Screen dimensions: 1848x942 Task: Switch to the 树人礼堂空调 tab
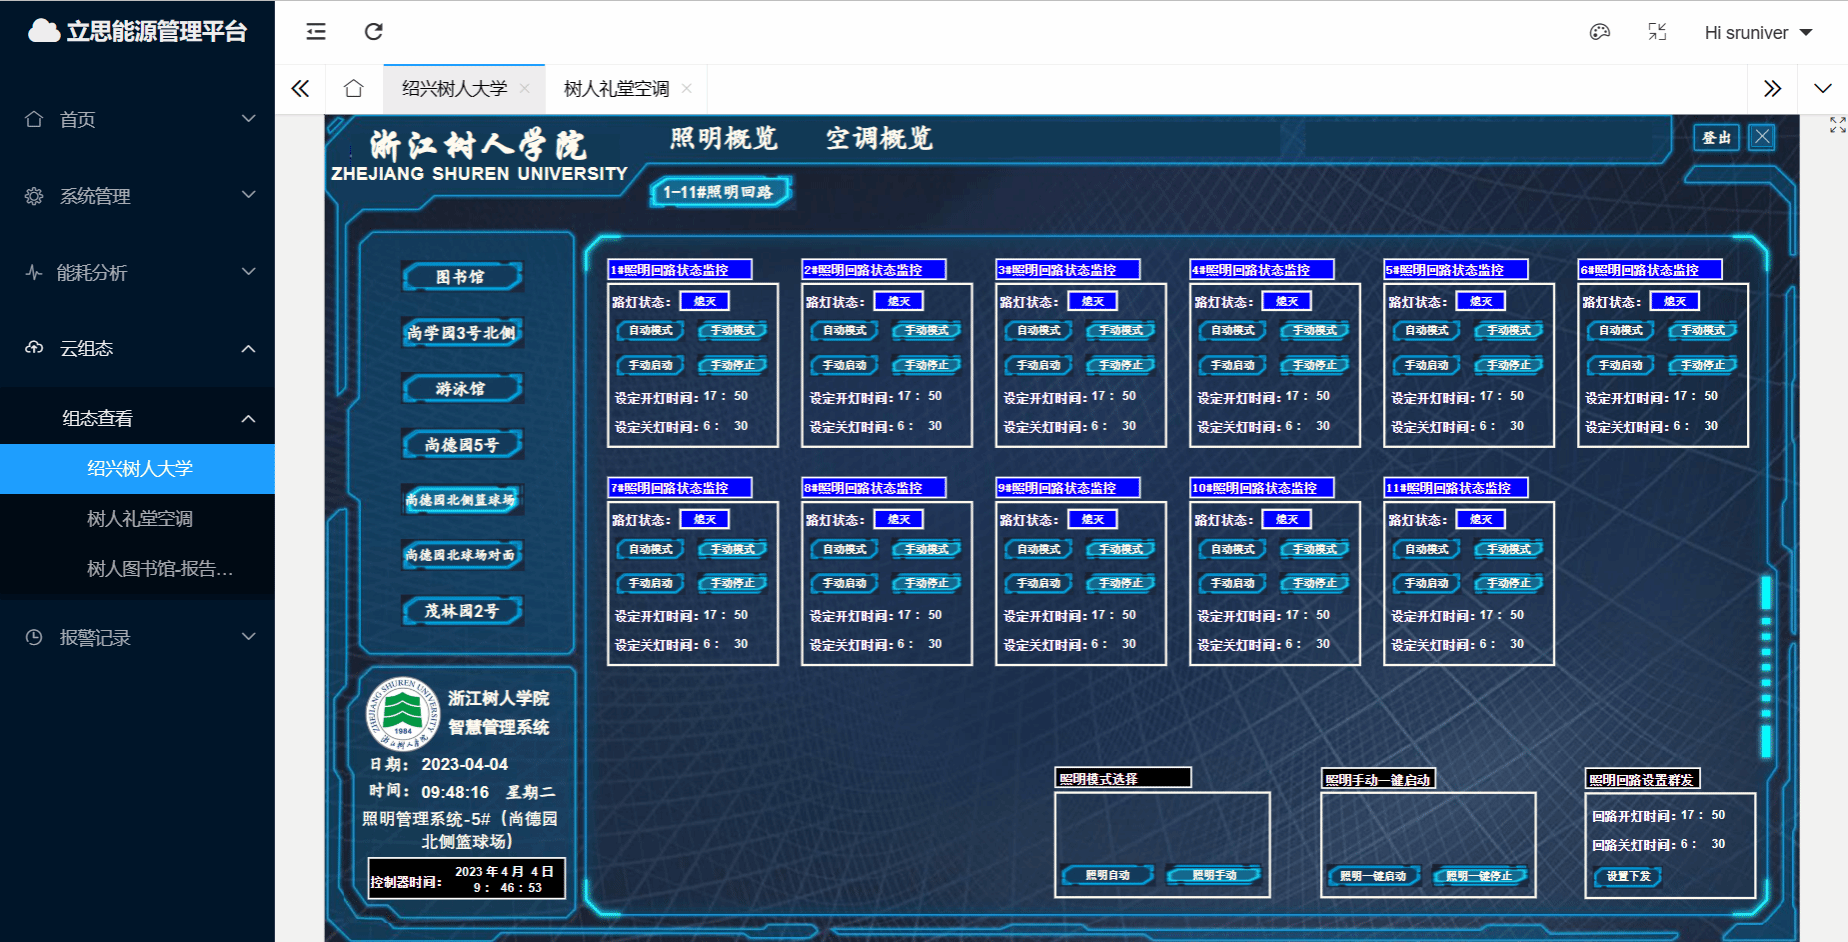[x=616, y=89]
